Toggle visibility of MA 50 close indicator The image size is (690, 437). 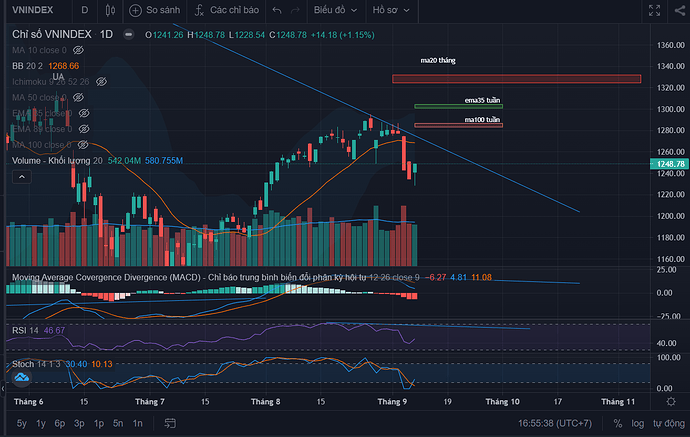click(78, 97)
